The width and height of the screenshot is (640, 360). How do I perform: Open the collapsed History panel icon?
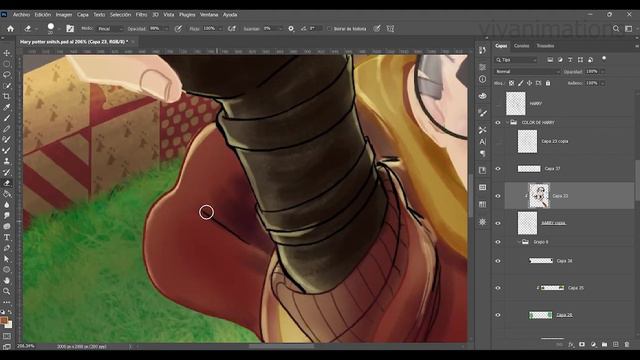pyautogui.click(x=482, y=50)
